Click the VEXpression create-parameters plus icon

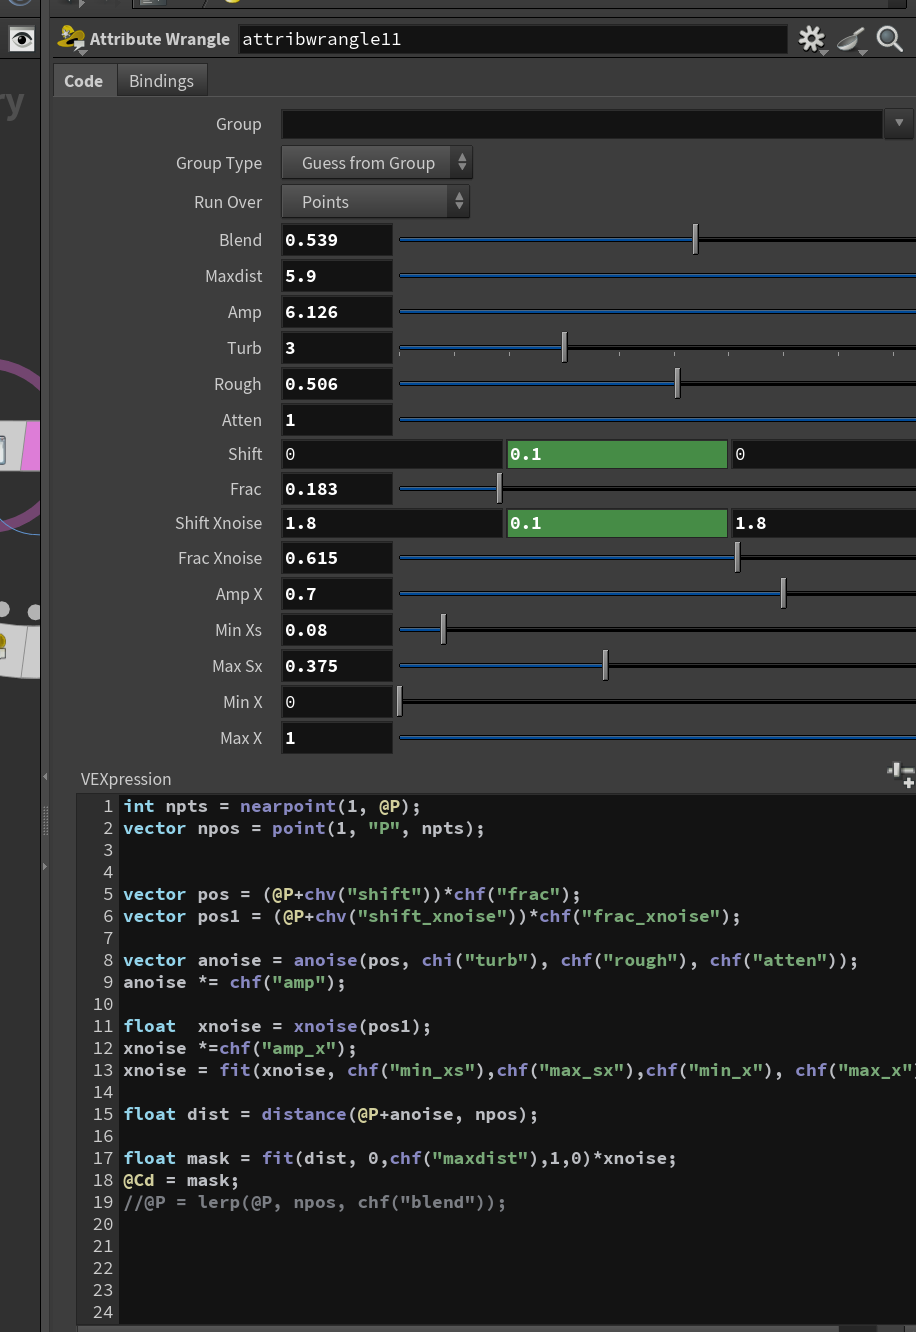pos(901,774)
